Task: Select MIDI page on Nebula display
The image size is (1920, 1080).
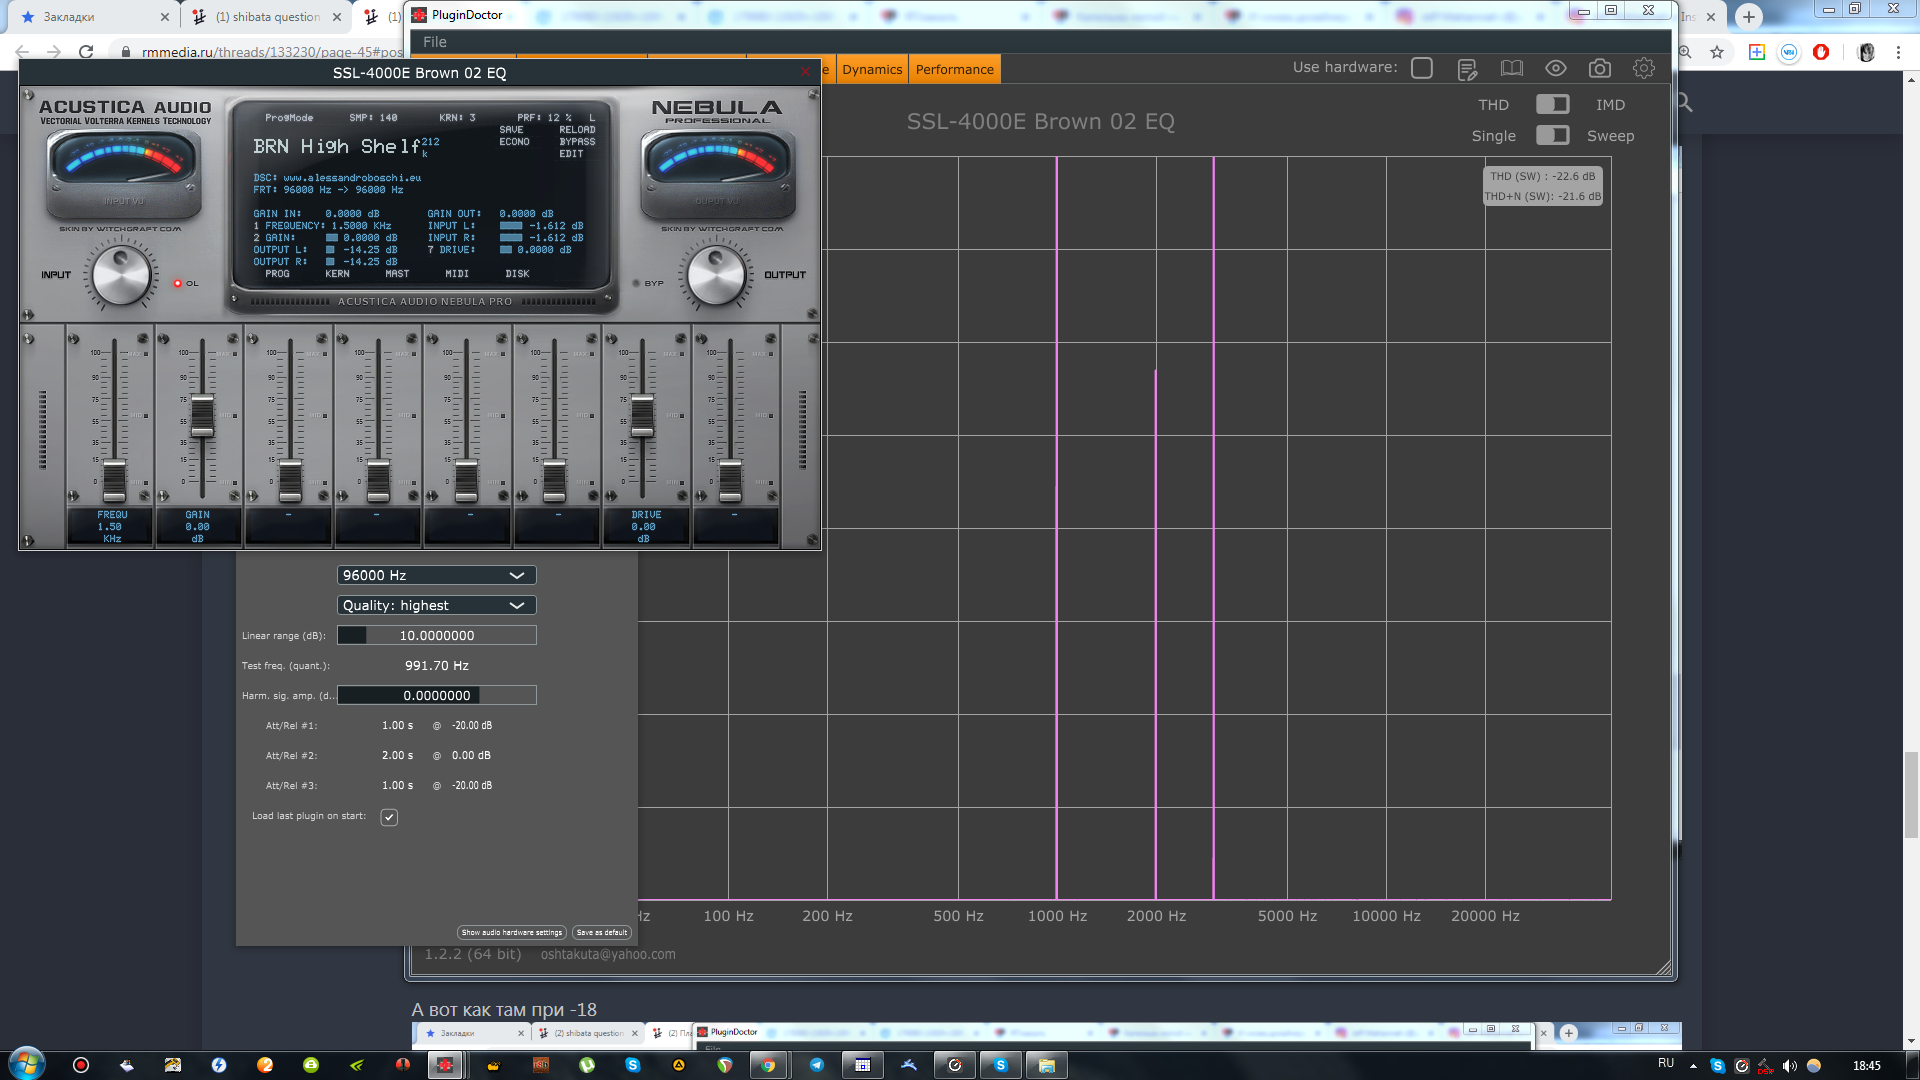Action: point(457,274)
